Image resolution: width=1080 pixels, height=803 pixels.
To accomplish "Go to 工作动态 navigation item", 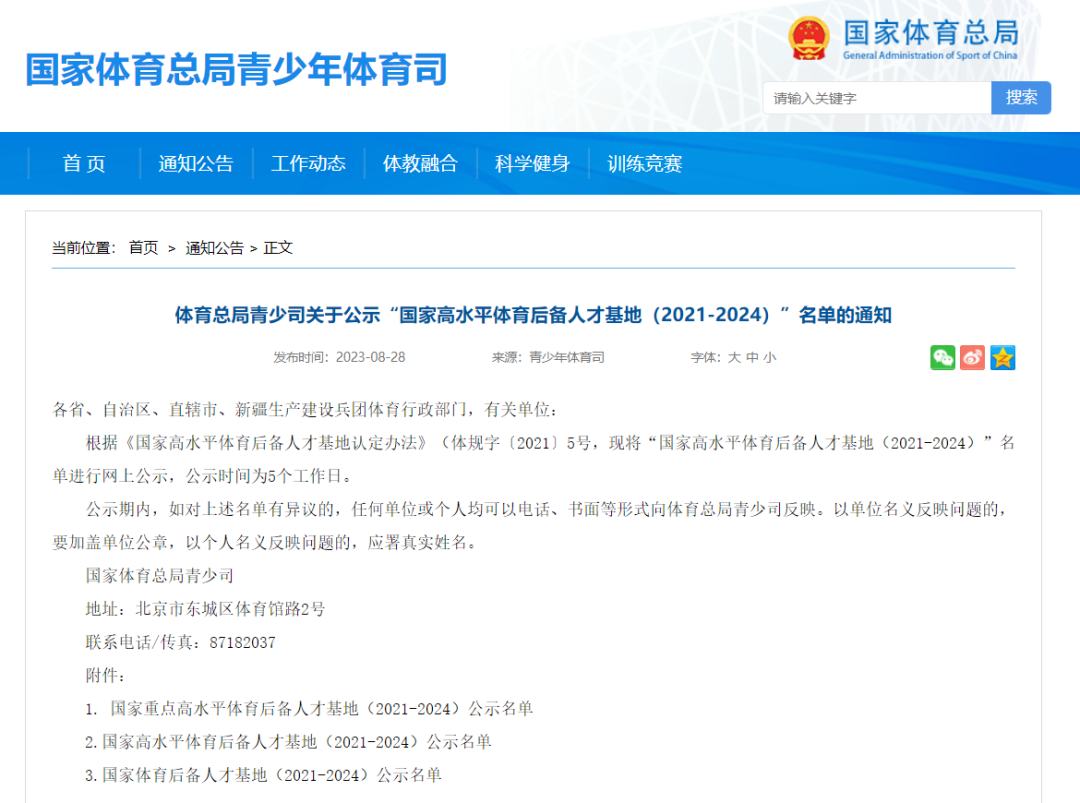I will [x=309, y=163].
